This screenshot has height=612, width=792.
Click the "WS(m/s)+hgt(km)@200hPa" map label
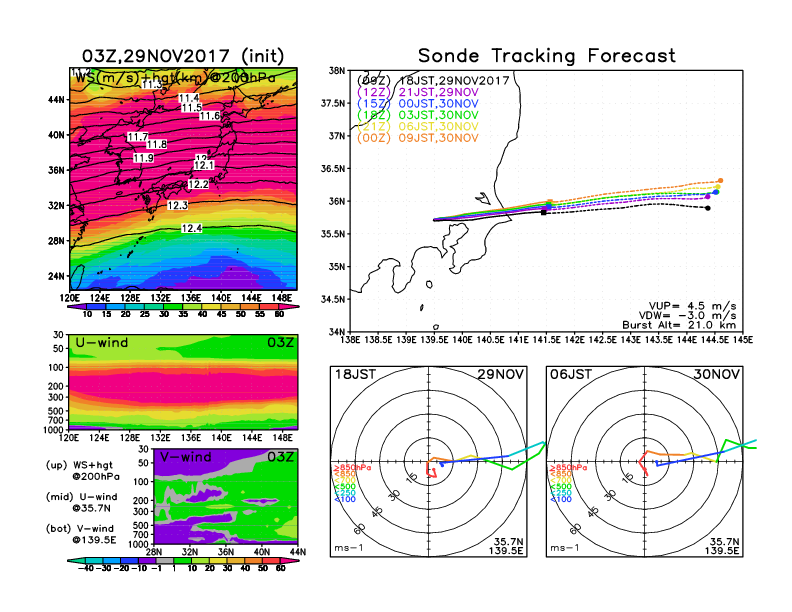pyautogui.click(x=175, y=78)
